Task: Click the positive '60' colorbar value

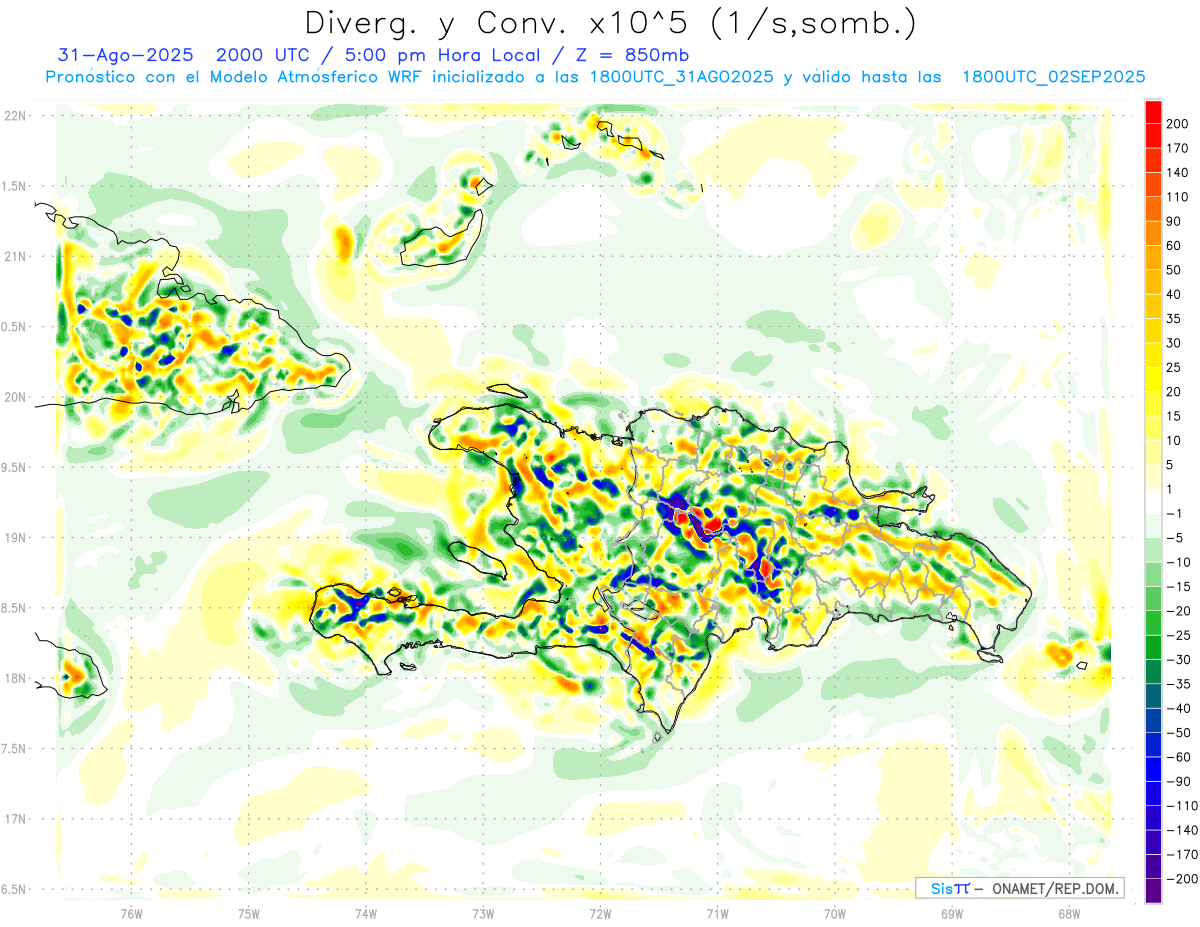Action: pyautogui.click(x=1174, y=246)
